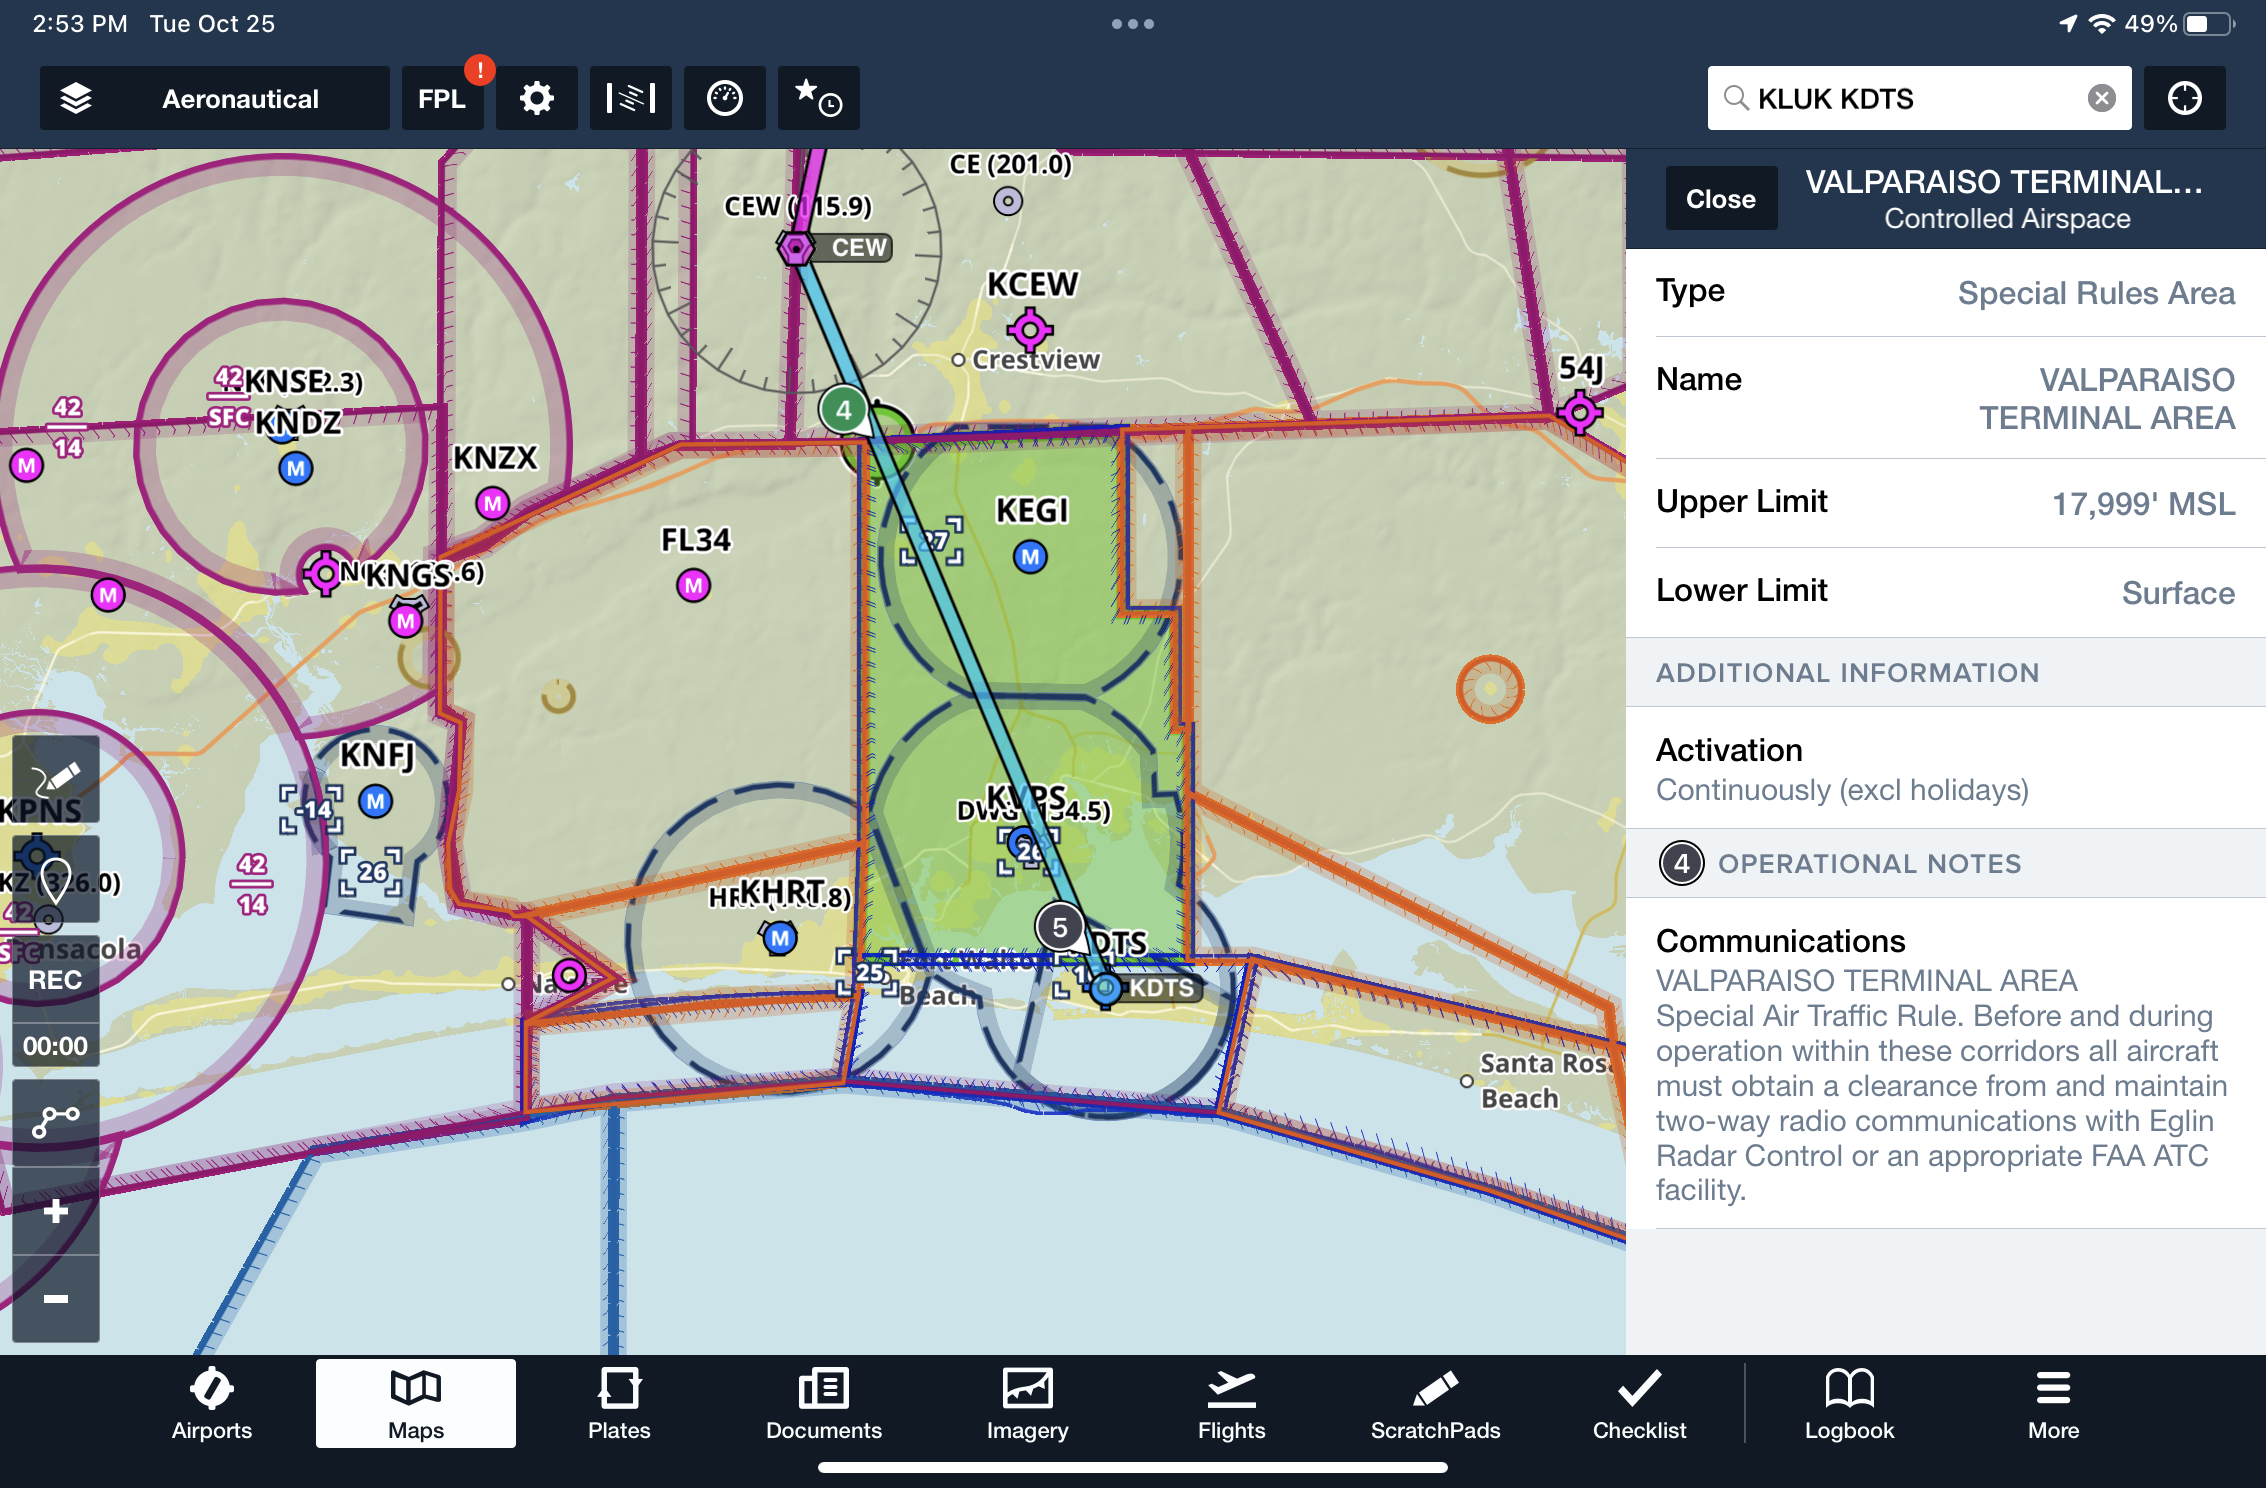Select route waypoint marker 4

pyautogui.click(x=844, y=410)
